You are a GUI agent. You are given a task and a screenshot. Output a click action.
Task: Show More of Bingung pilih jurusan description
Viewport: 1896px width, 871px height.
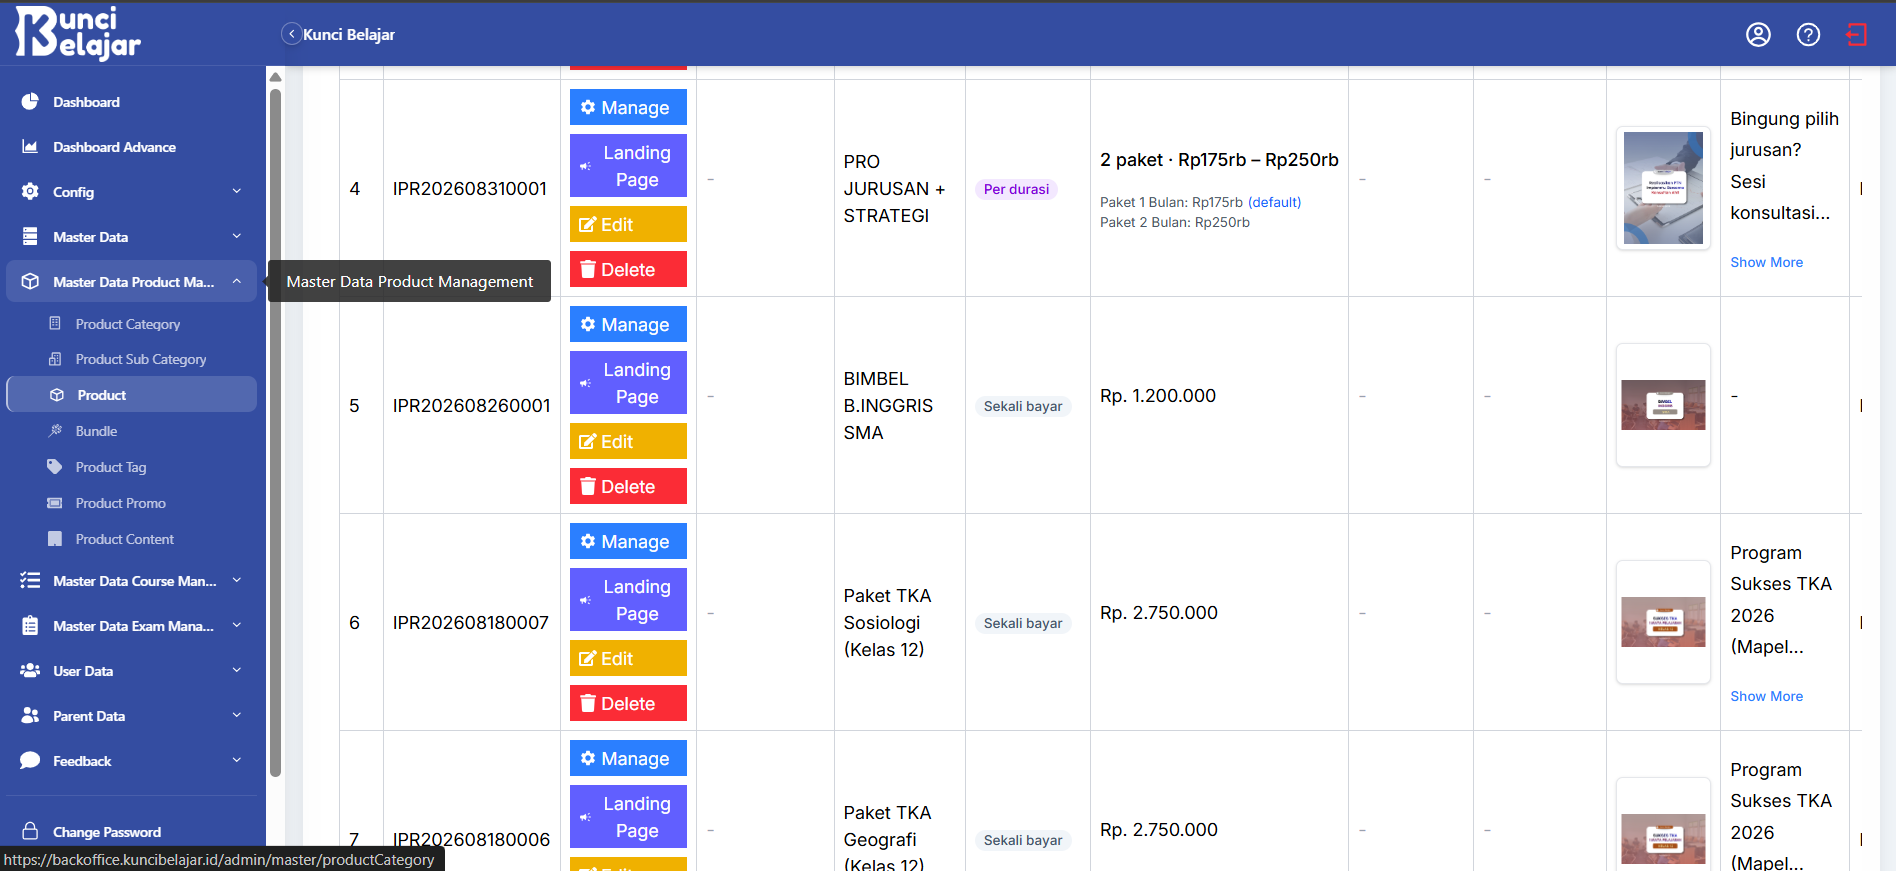click(x=1767, y=262)
